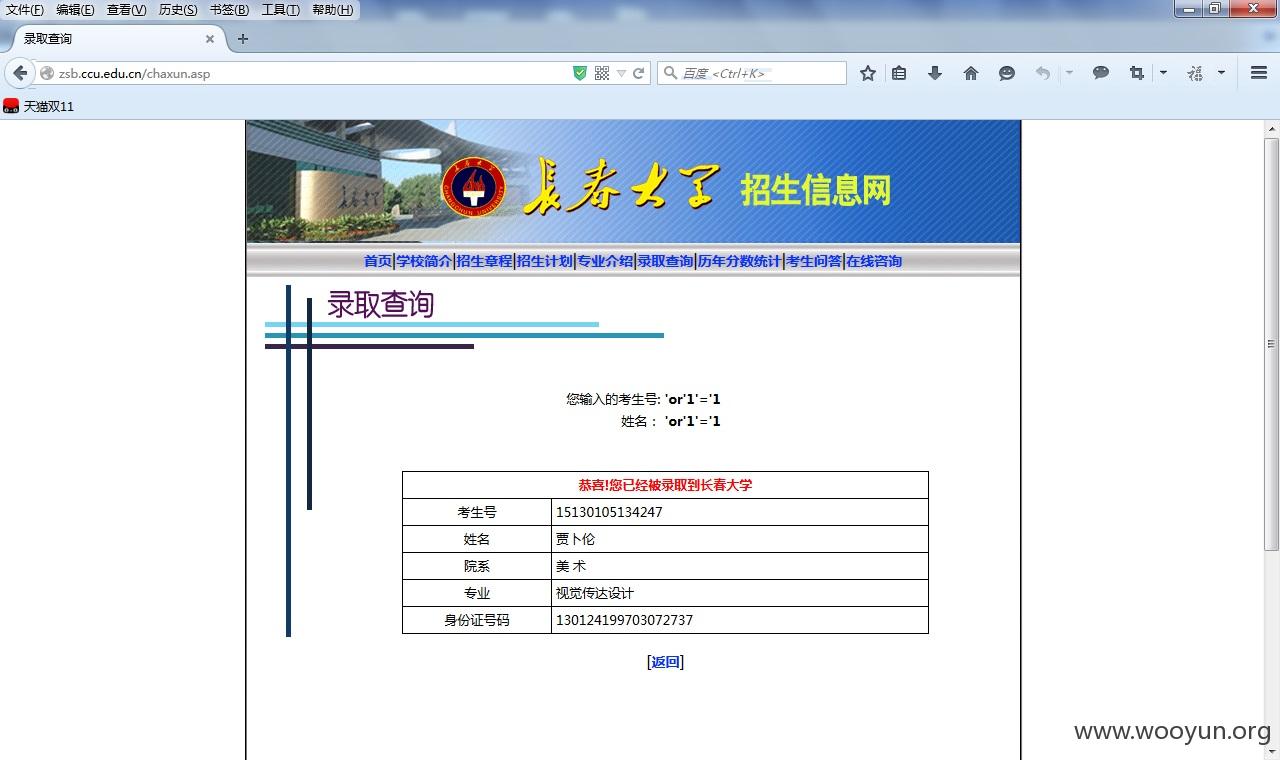Click the vertical scrollbar thumb
The width and height of the screenshot is (1280, 760).
click(x=1272, y=345)
